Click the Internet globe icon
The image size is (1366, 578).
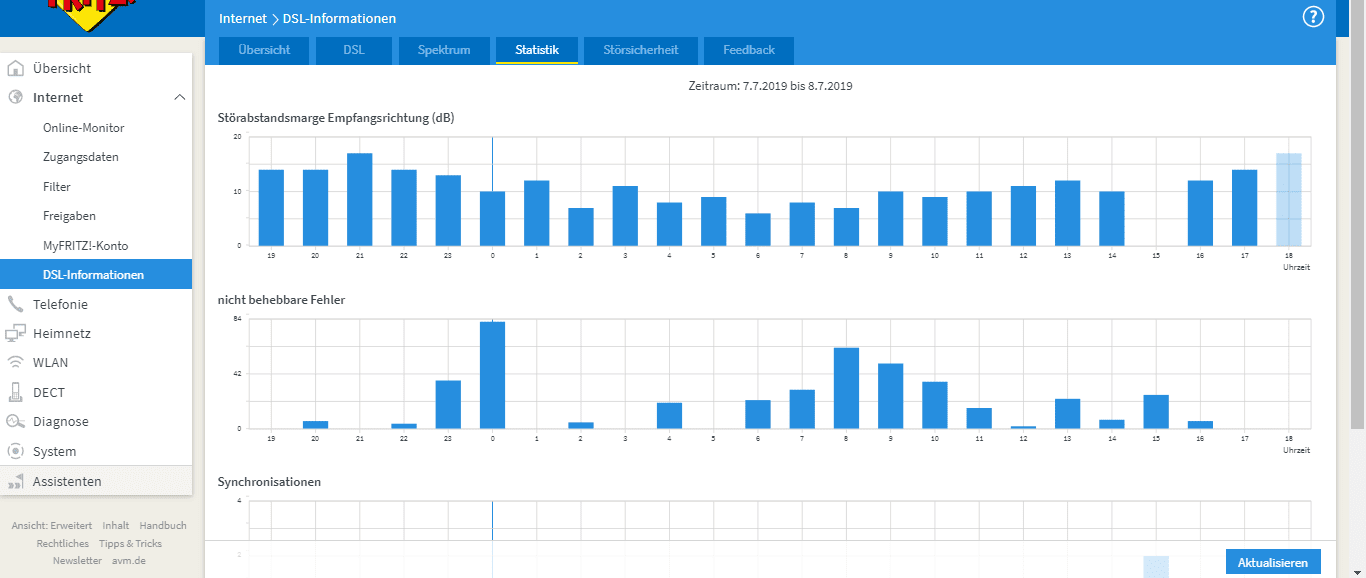click(x=15, y=97)
